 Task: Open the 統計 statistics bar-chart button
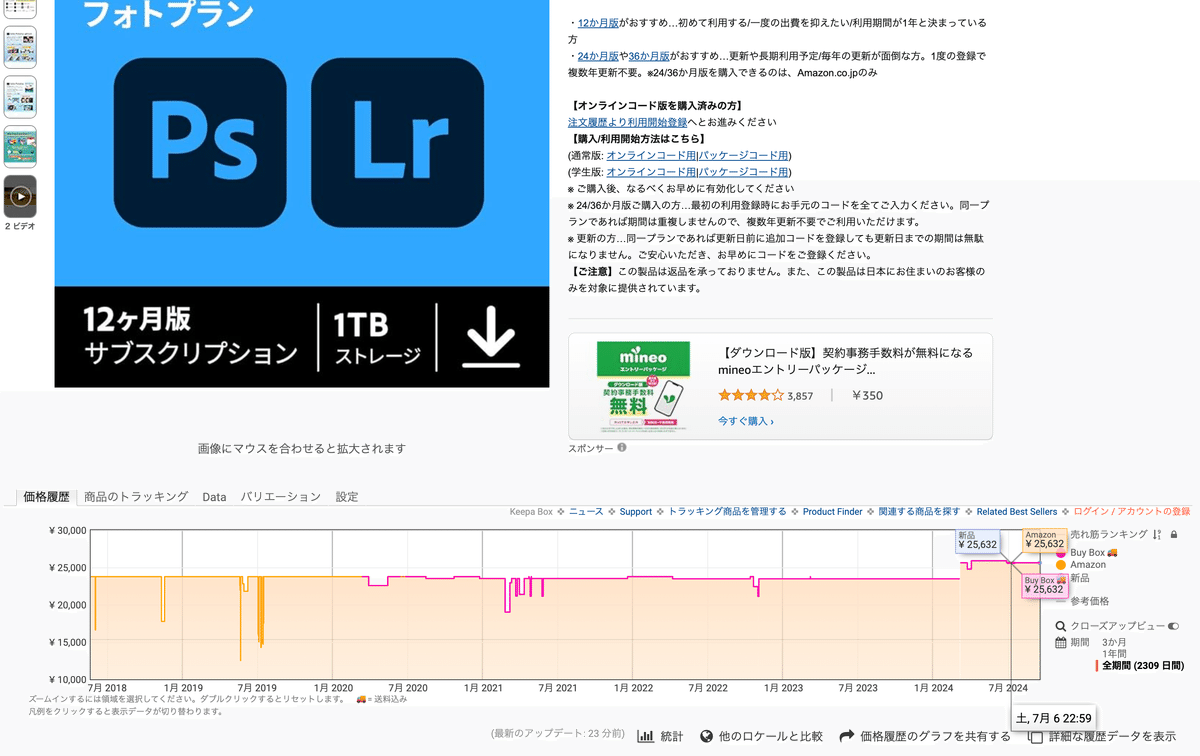tap(660, 736)
